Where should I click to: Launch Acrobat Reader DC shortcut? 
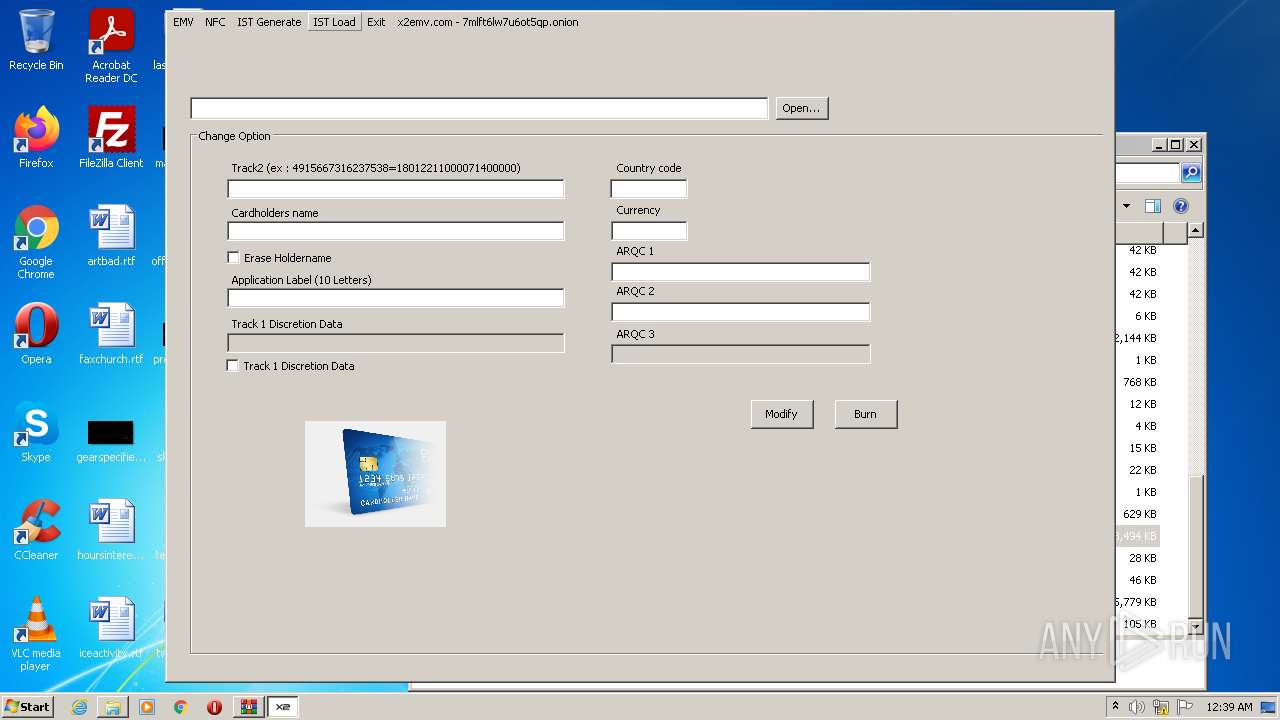tap(111, 46)
